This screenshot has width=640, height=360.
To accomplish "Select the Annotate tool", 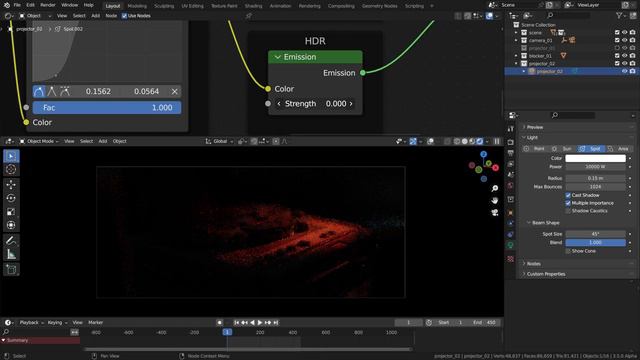I will (11, 240).
